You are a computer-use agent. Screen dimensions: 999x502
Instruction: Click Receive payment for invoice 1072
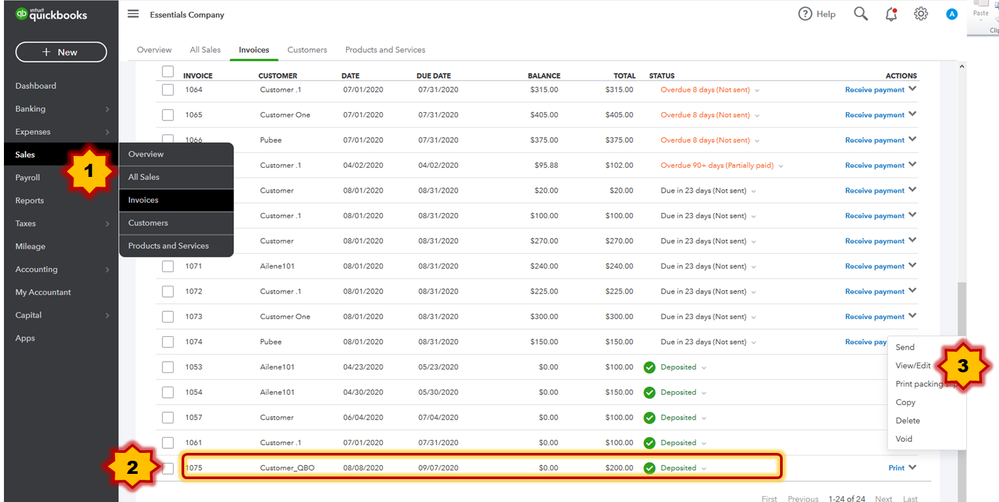874,291
